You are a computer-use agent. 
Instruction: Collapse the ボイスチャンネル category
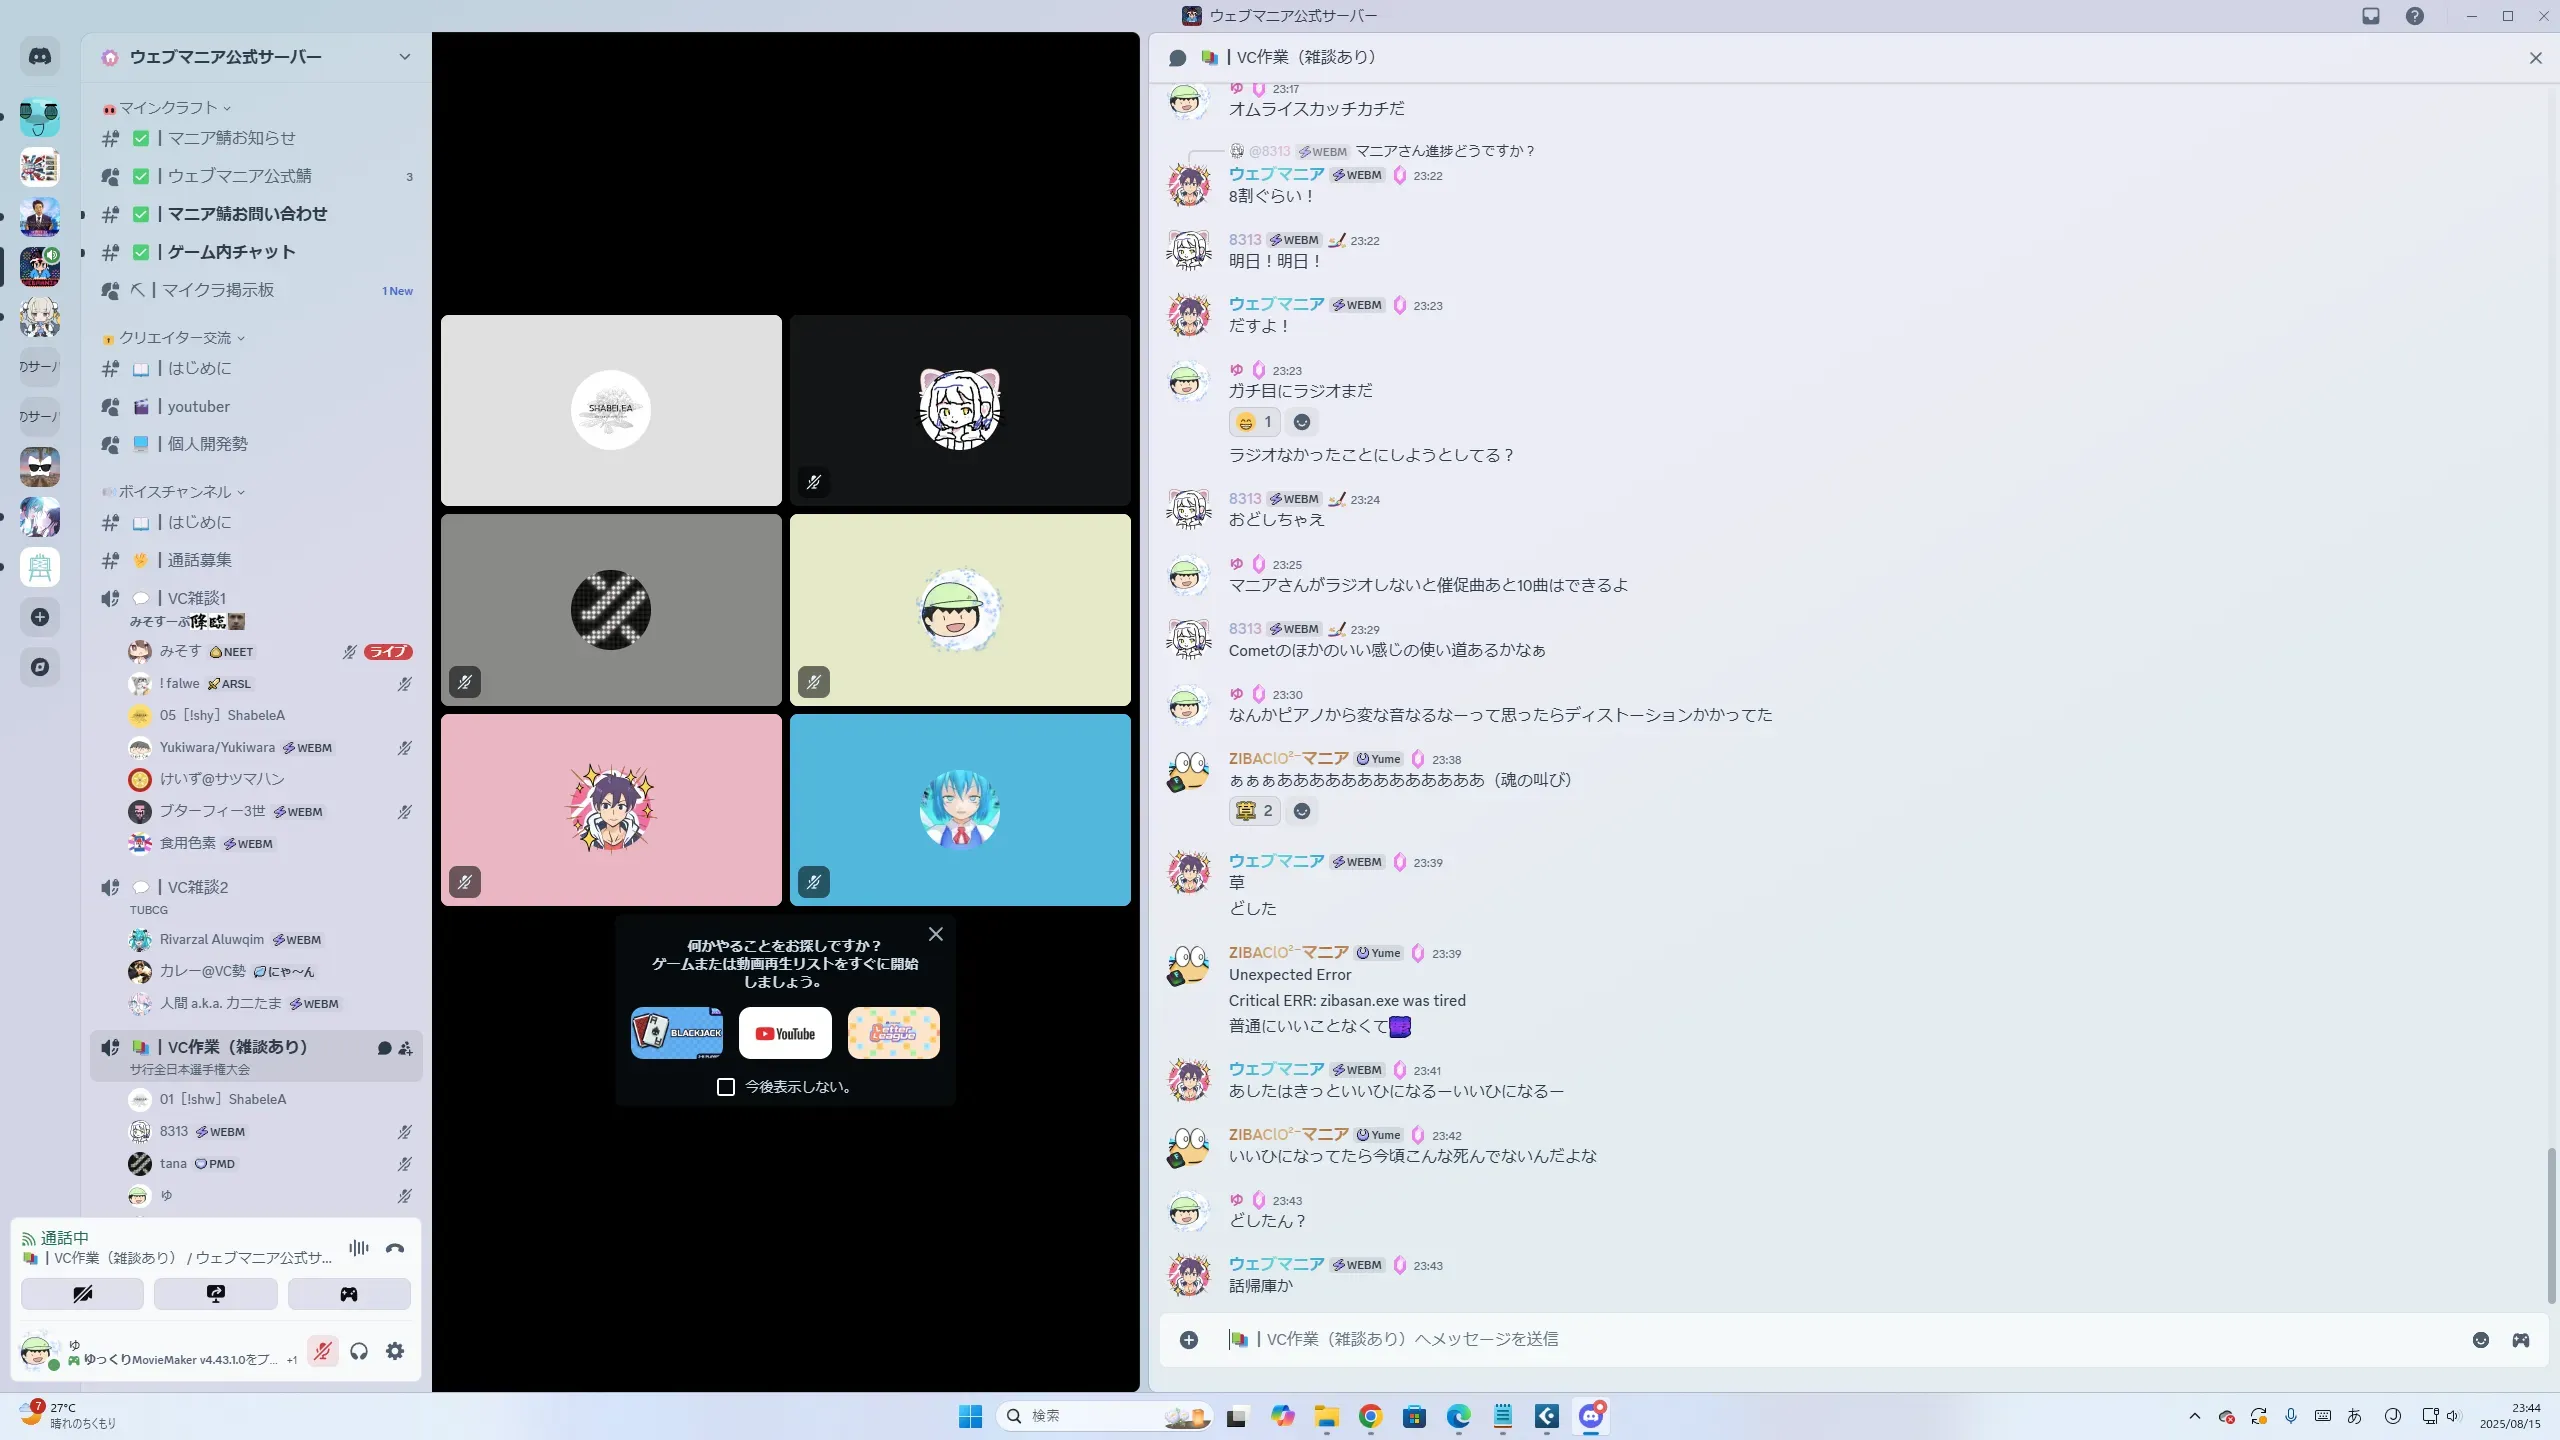(175, 492)
